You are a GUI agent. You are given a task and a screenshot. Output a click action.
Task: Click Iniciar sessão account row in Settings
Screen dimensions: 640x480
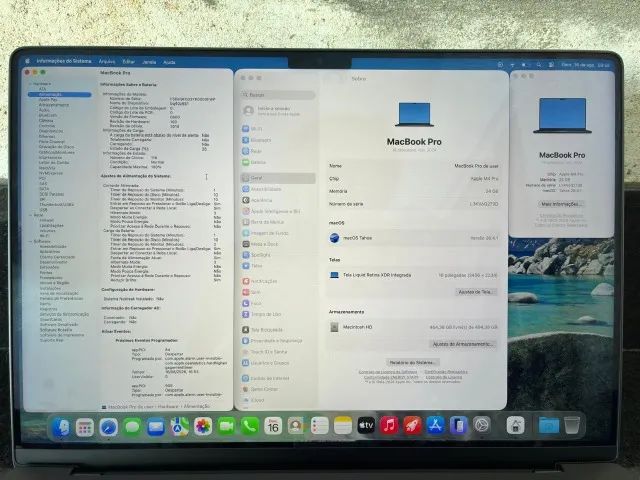pyautogui.click(x=278, y=111)
